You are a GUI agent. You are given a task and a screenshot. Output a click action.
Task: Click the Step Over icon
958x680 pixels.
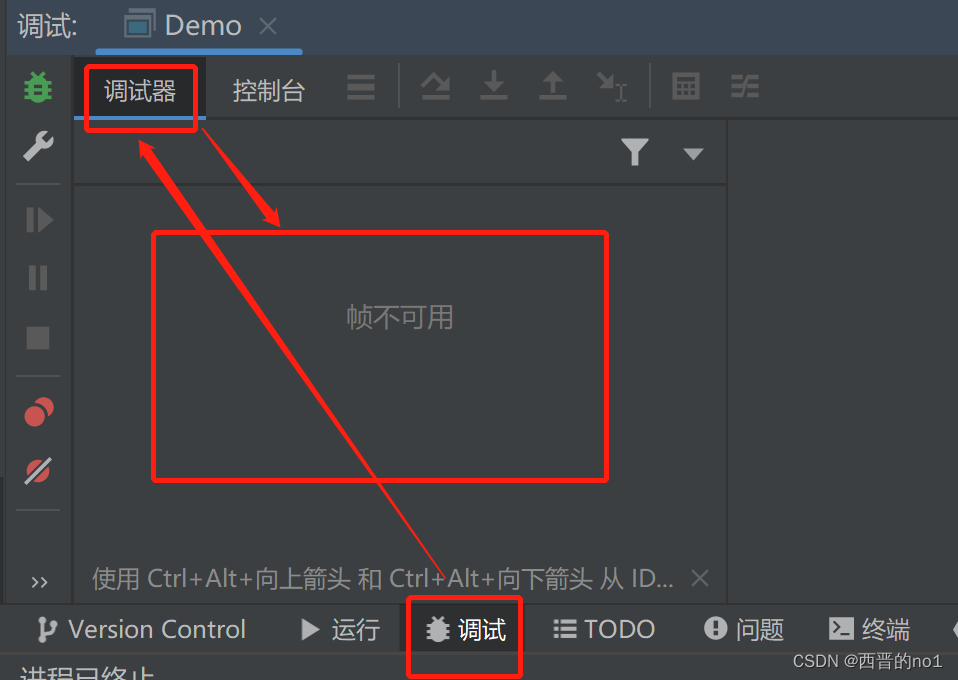tap(436, 87)
